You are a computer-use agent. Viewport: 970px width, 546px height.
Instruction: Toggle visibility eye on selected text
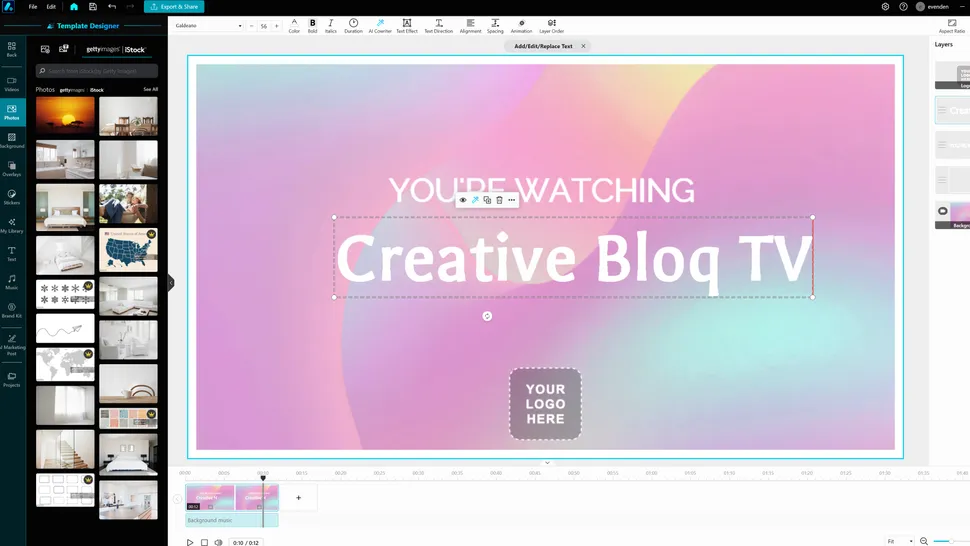click(462, 200)
